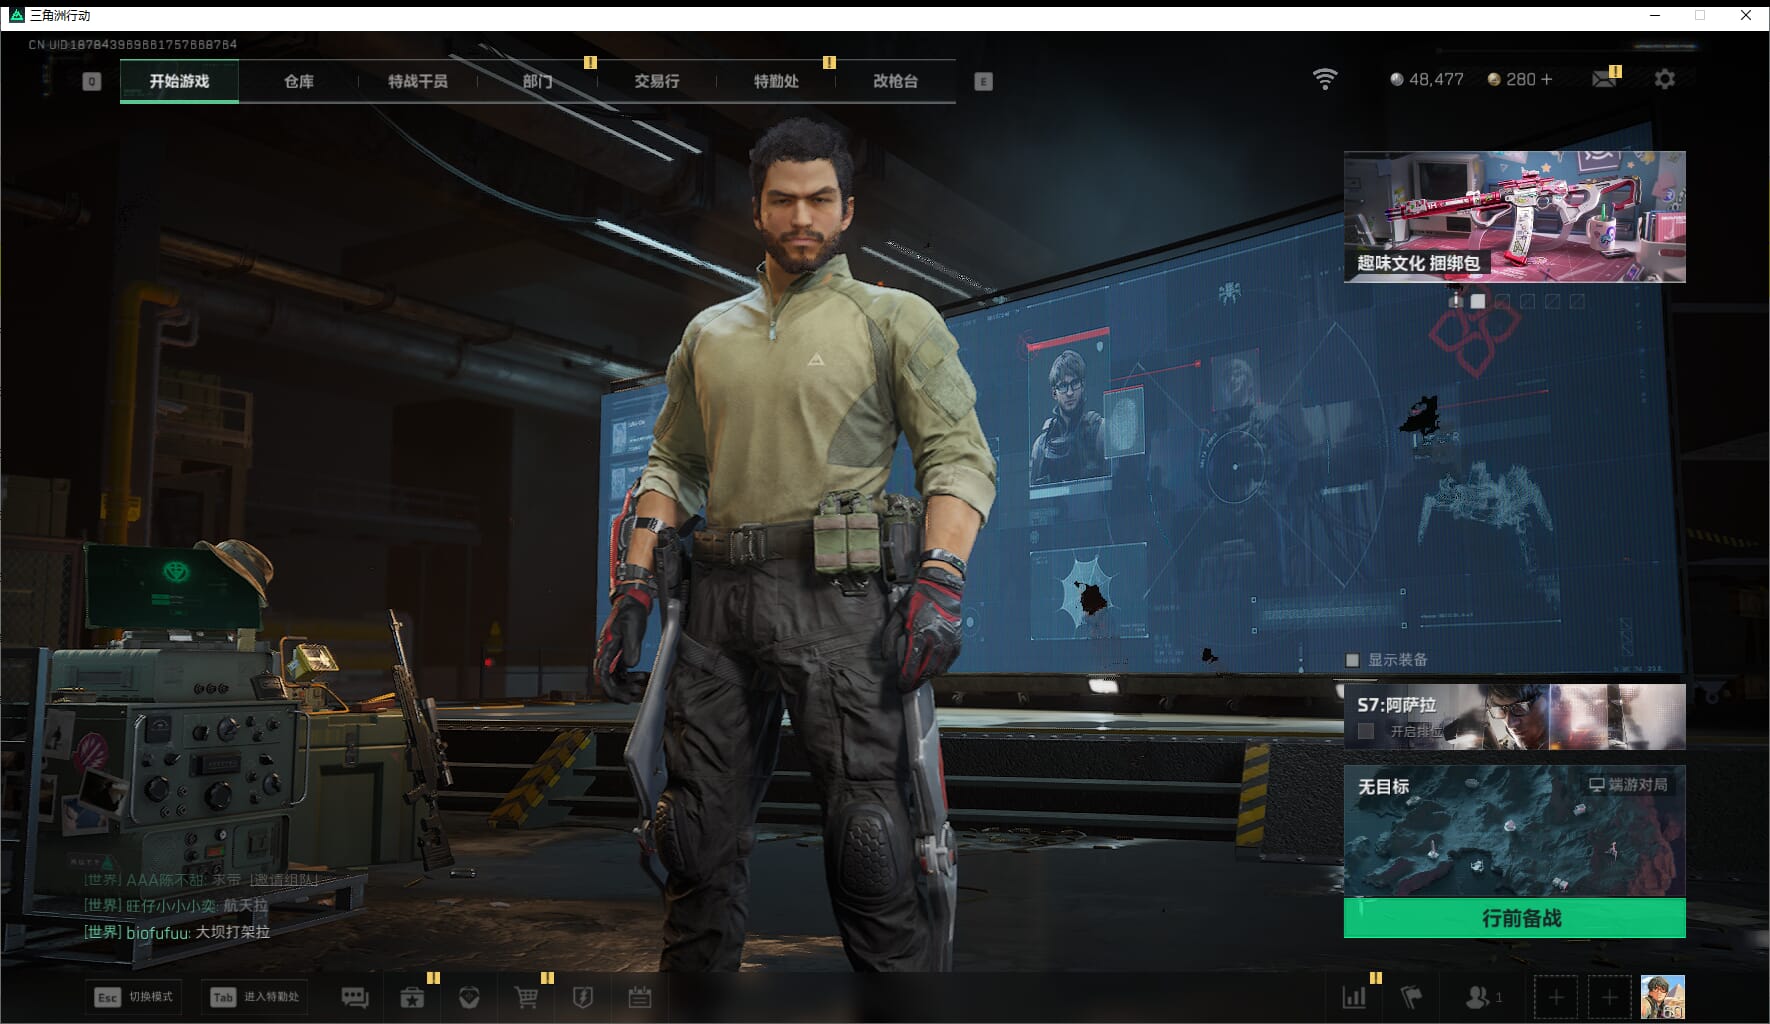Click the green 行前备战 button
This screenshot has width=1770, height=1024.
pyautogui.click(x=1515, y=918)
